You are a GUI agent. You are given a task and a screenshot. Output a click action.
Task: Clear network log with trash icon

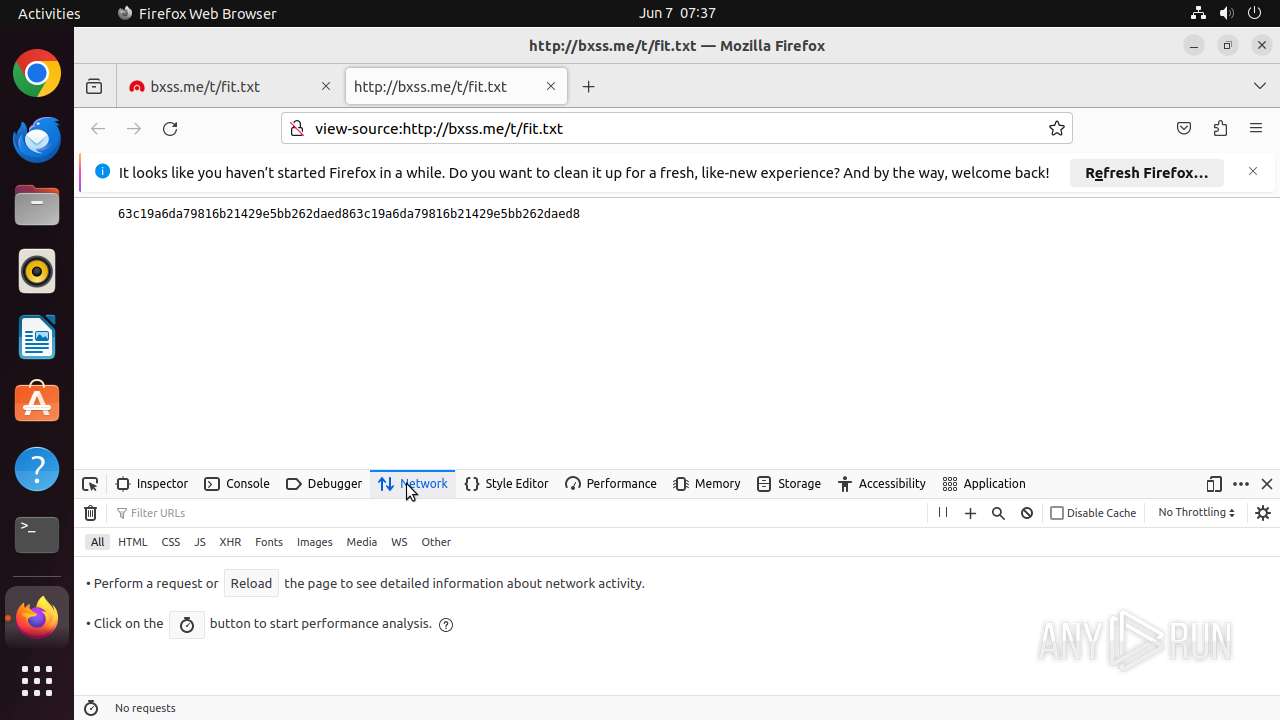pos(90,513)
